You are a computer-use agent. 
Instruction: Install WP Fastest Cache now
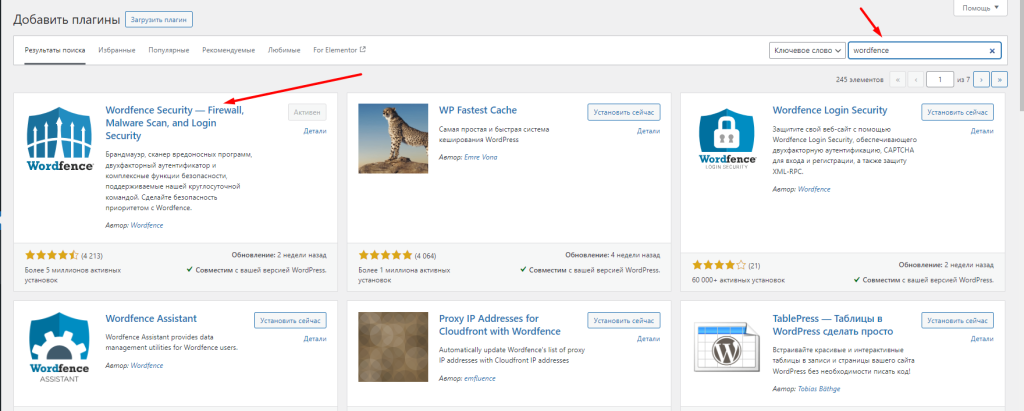pos(624,112)
